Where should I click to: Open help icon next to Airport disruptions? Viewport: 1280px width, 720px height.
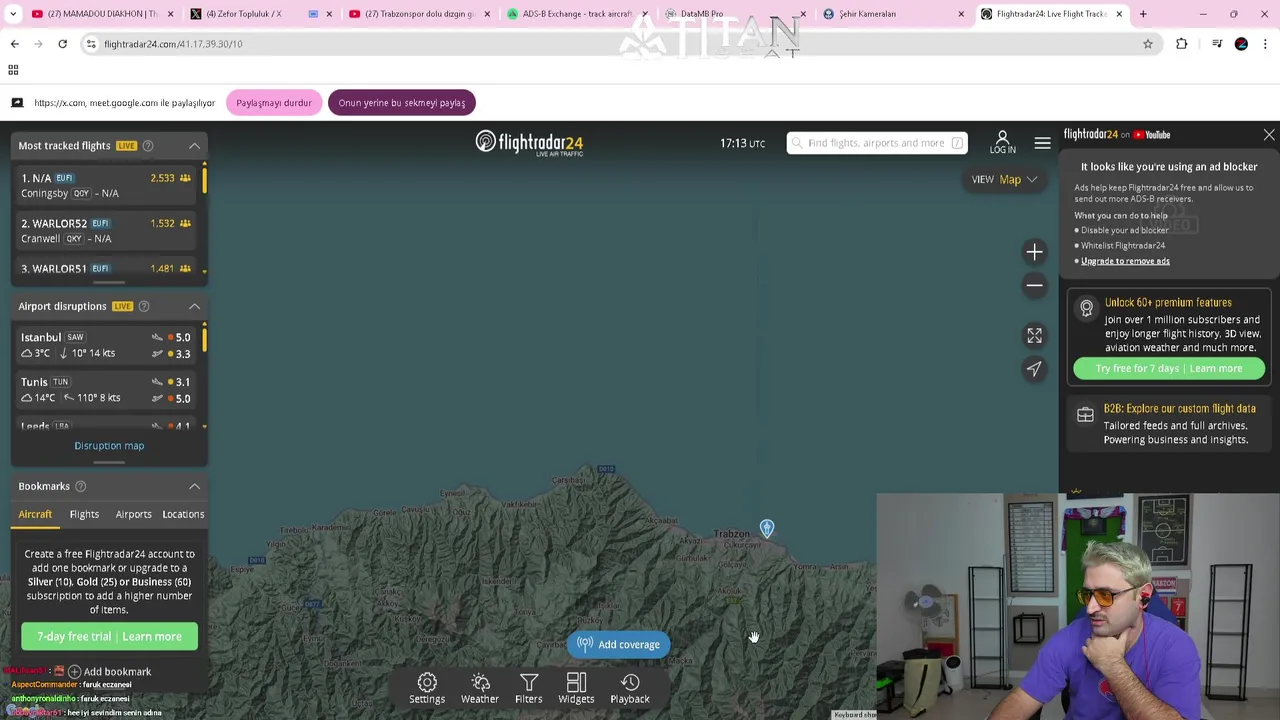(144, 306)
